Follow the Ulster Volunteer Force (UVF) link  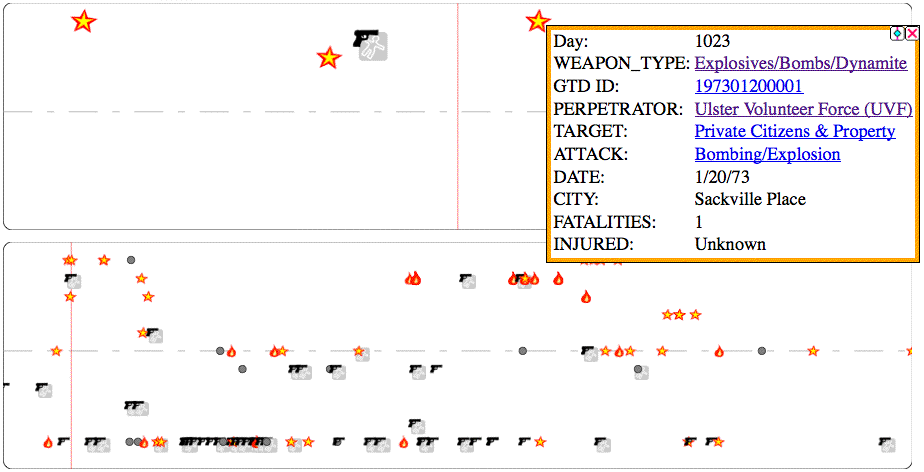[803, 108]
